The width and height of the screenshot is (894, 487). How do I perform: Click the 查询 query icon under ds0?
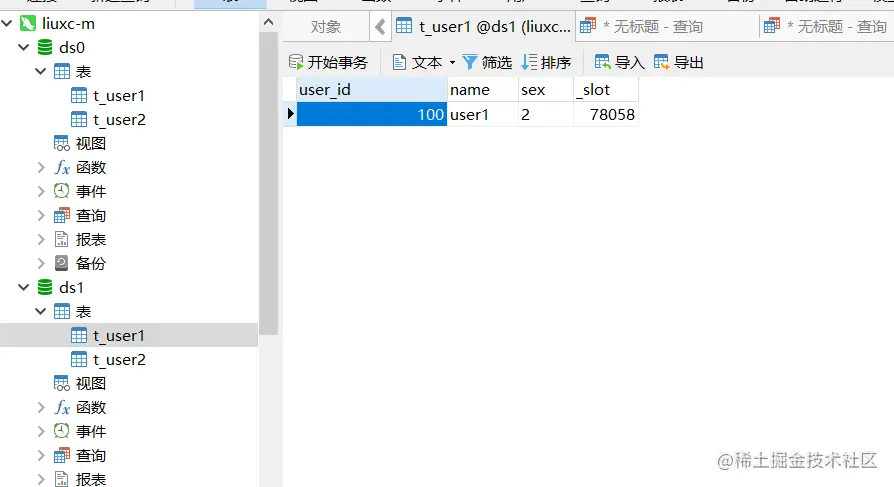[62, 216]
